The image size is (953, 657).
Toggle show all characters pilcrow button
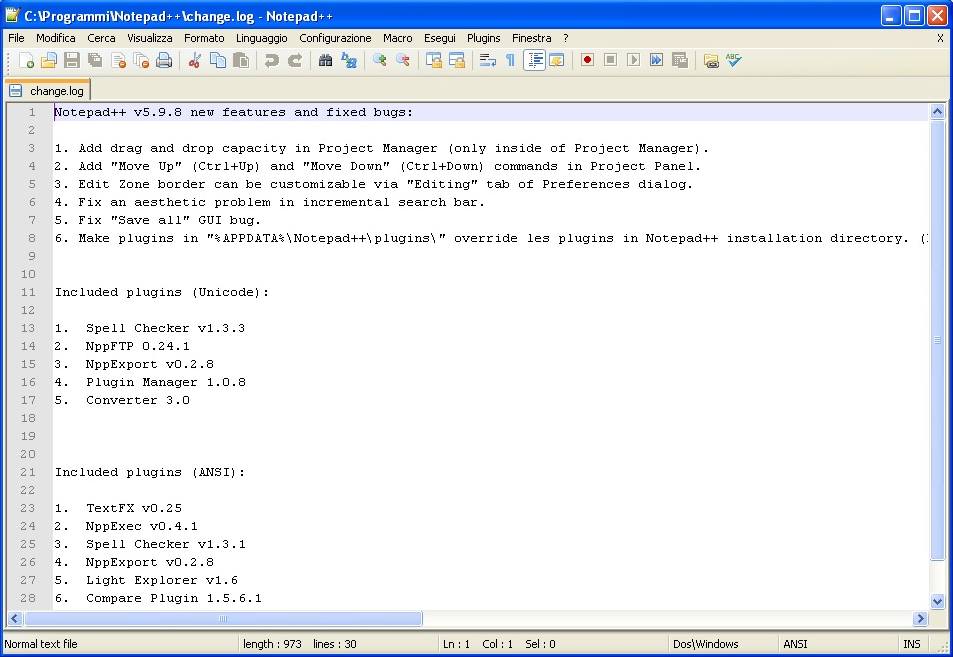point(510,60)
